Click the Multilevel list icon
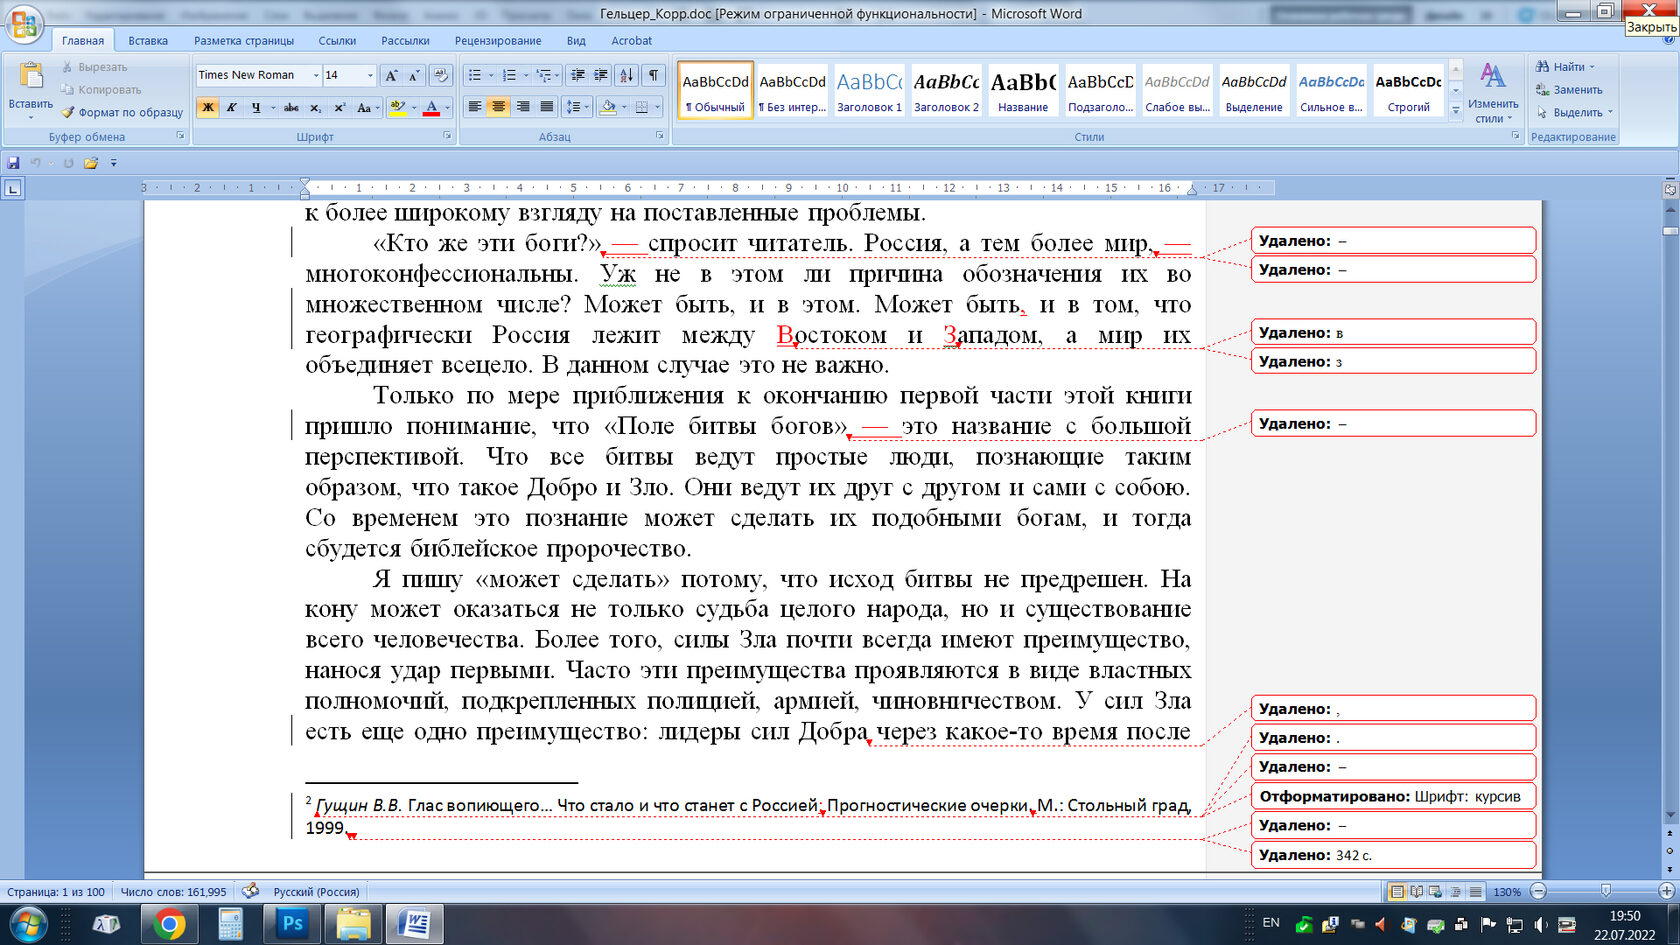 [543, 75]
